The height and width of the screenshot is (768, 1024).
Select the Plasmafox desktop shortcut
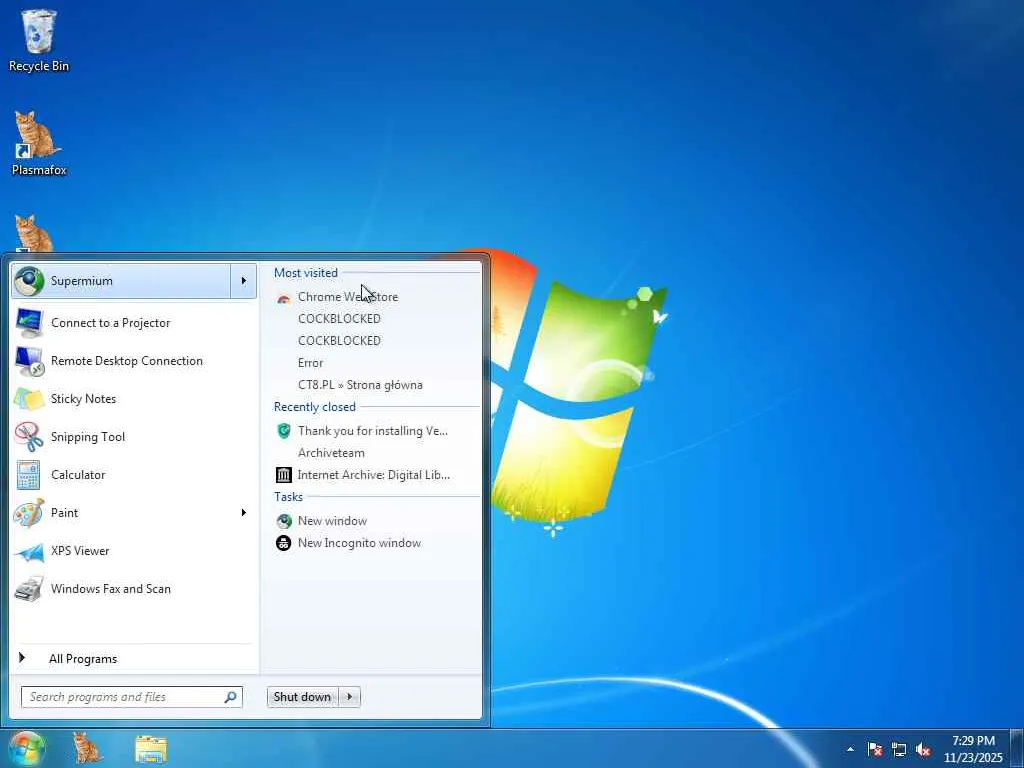click(x=39, y=144)
